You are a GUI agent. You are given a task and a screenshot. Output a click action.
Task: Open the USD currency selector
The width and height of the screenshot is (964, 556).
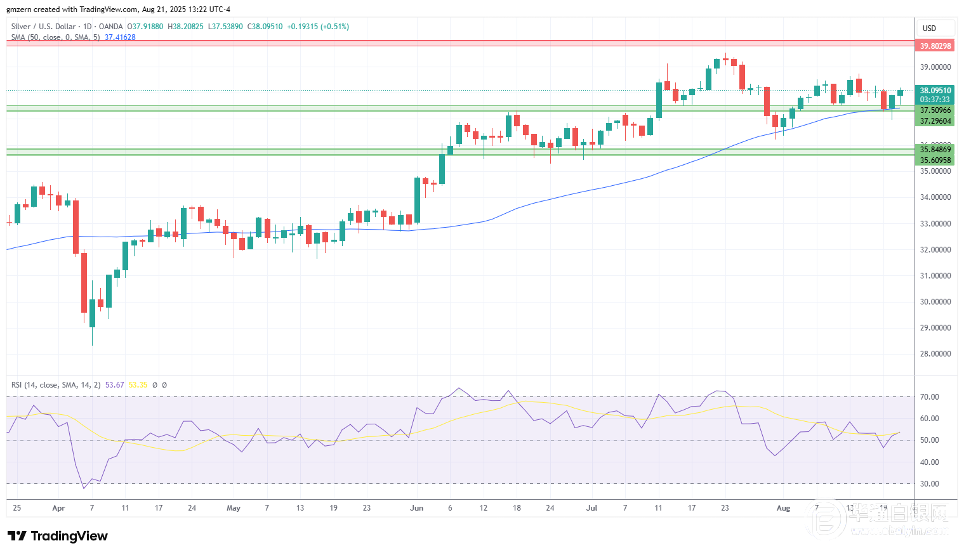929,28
